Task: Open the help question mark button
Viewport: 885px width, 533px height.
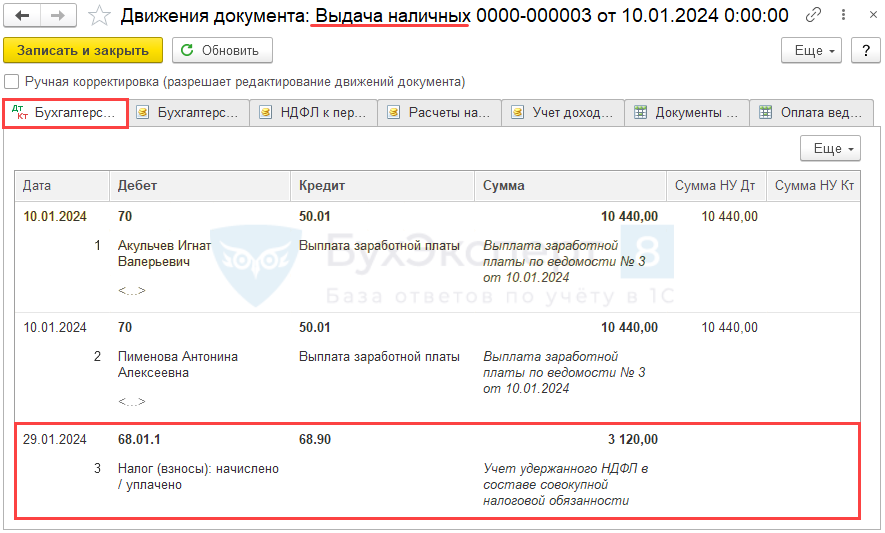Action: click(866, 50)
